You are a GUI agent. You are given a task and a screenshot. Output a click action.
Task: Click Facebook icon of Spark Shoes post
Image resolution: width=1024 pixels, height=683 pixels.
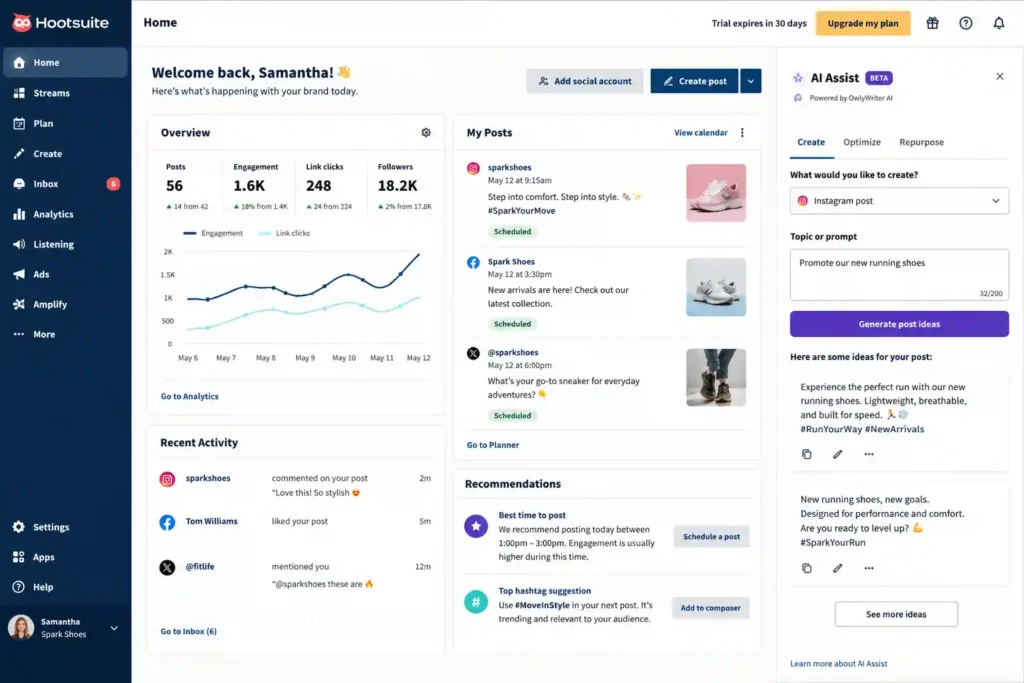coord(473,262)
